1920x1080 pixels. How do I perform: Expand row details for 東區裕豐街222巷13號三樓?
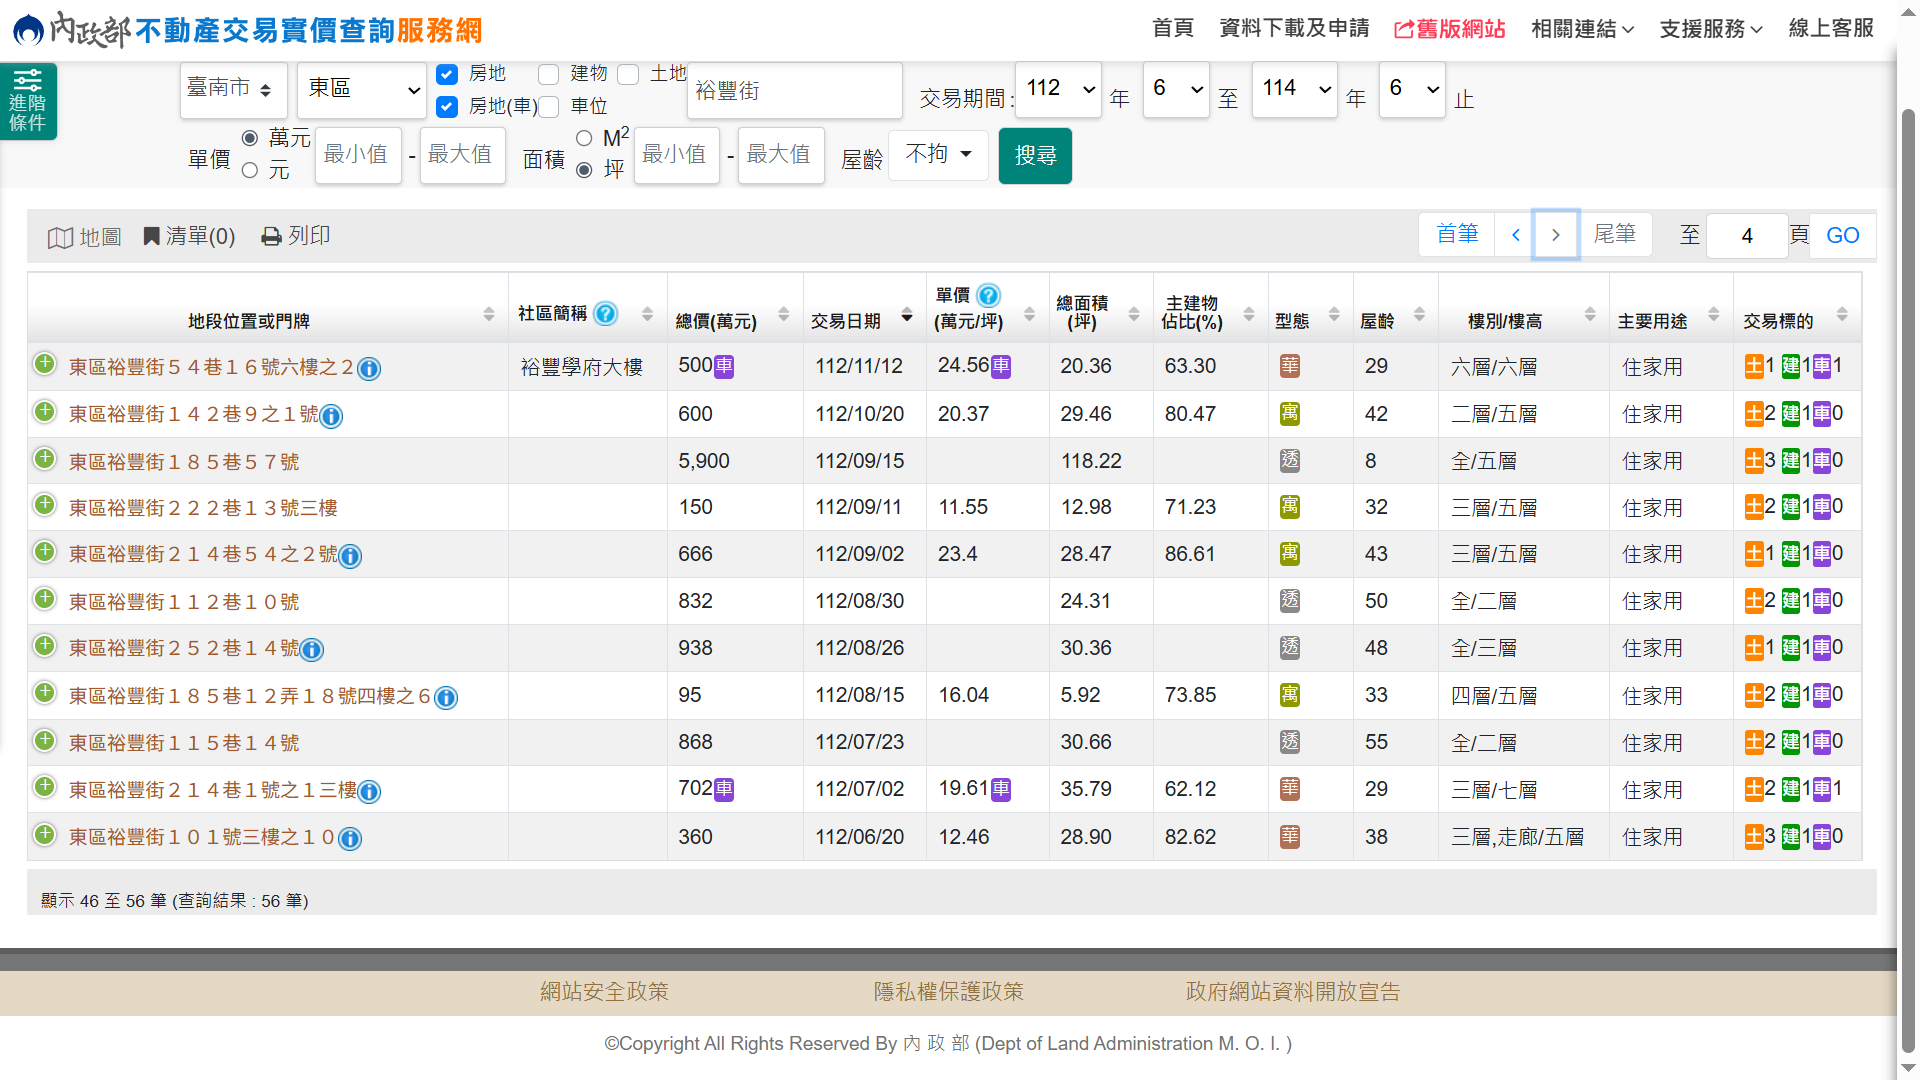[44, 504]
